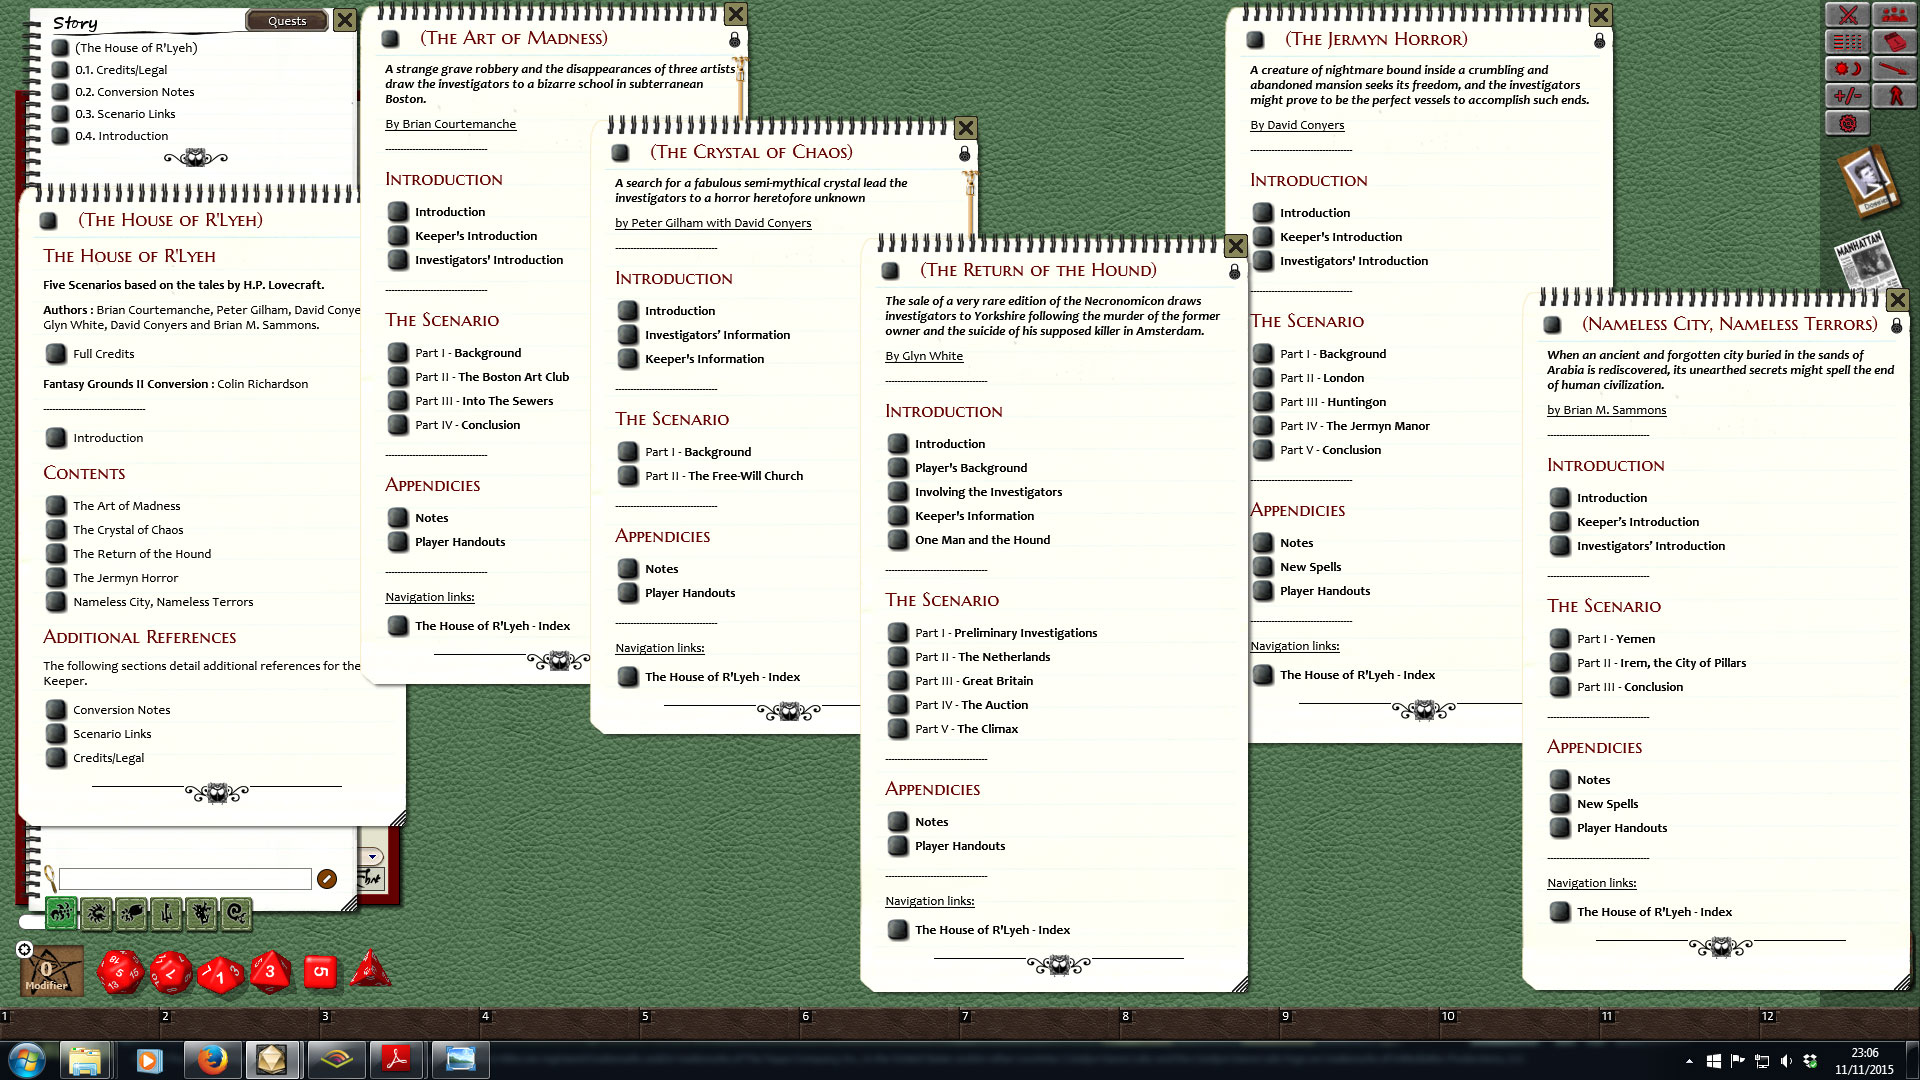This screenshot has width=1920, height=1080.
Task: Launch Firefox from the Windows taskbar
Action: [211, 1059]
